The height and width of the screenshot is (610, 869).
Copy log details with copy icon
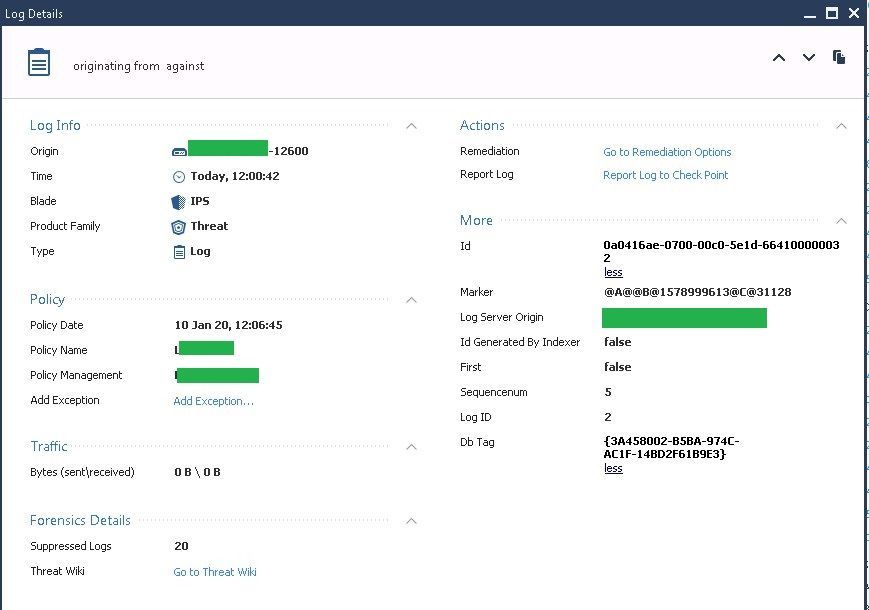point(839,58)
